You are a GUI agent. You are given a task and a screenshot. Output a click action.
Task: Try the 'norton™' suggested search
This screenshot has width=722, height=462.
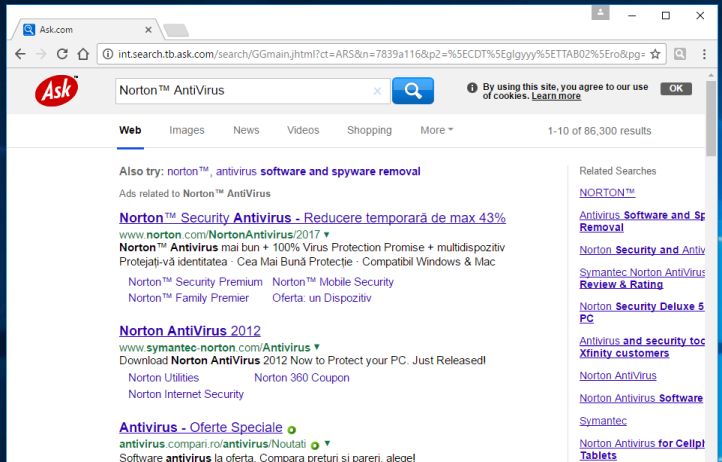tap(188, 171)
